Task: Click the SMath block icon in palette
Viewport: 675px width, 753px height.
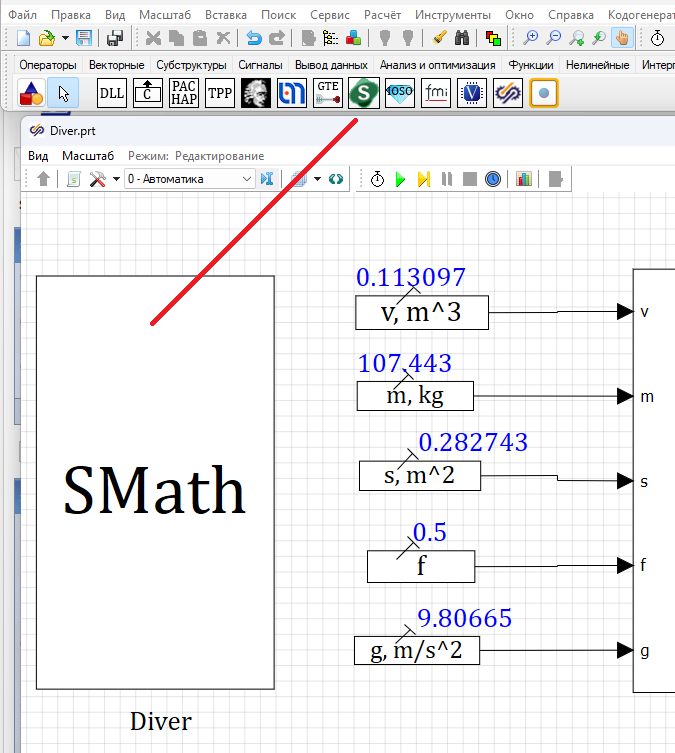Action: point(363,94)
